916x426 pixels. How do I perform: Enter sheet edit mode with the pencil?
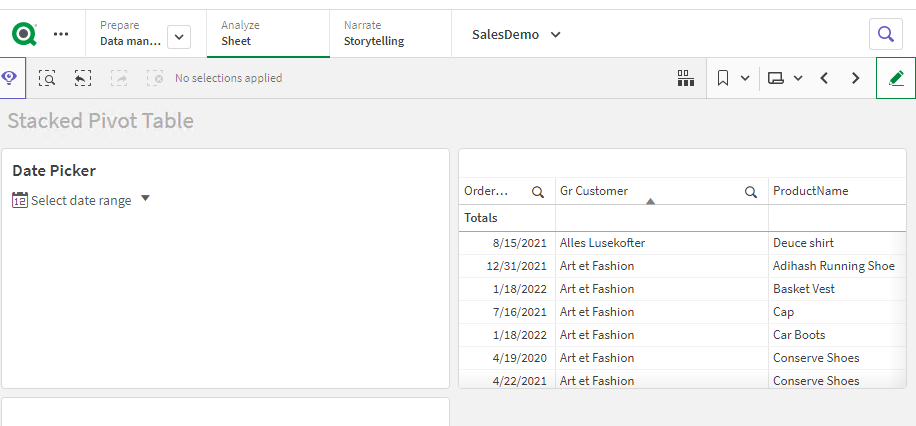[x=895, y=78]
